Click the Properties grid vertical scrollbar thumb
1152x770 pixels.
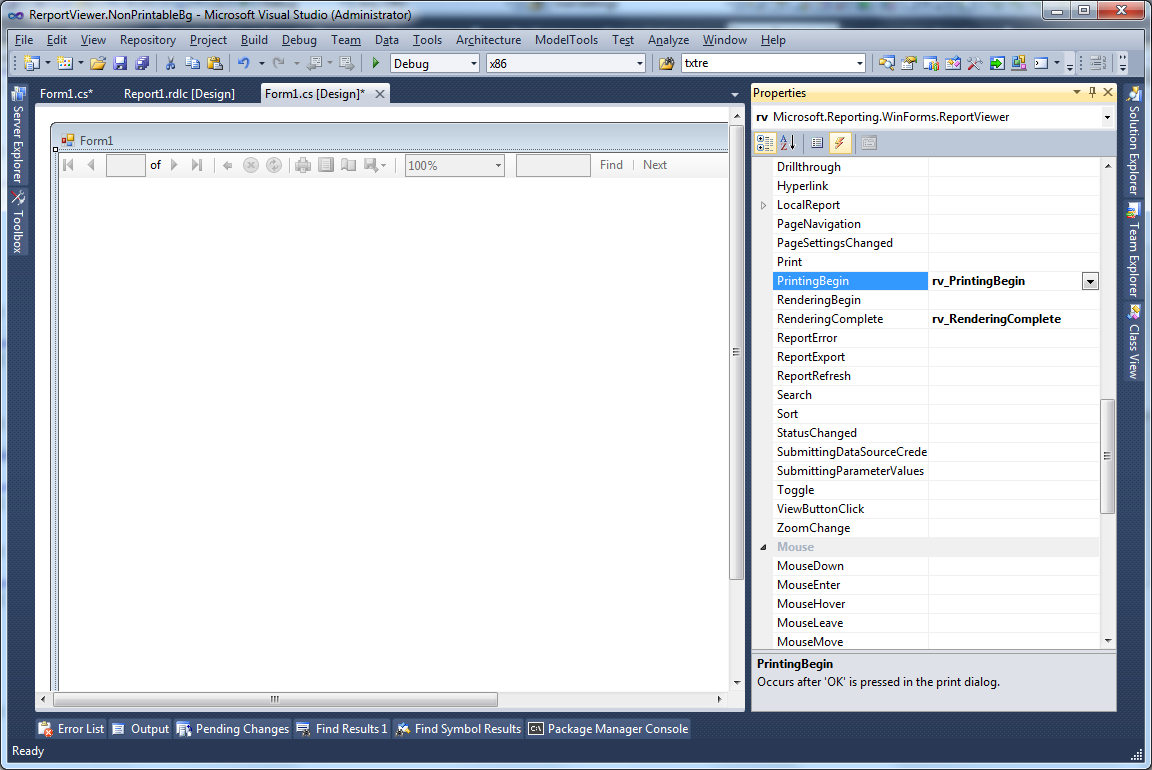1107,456
